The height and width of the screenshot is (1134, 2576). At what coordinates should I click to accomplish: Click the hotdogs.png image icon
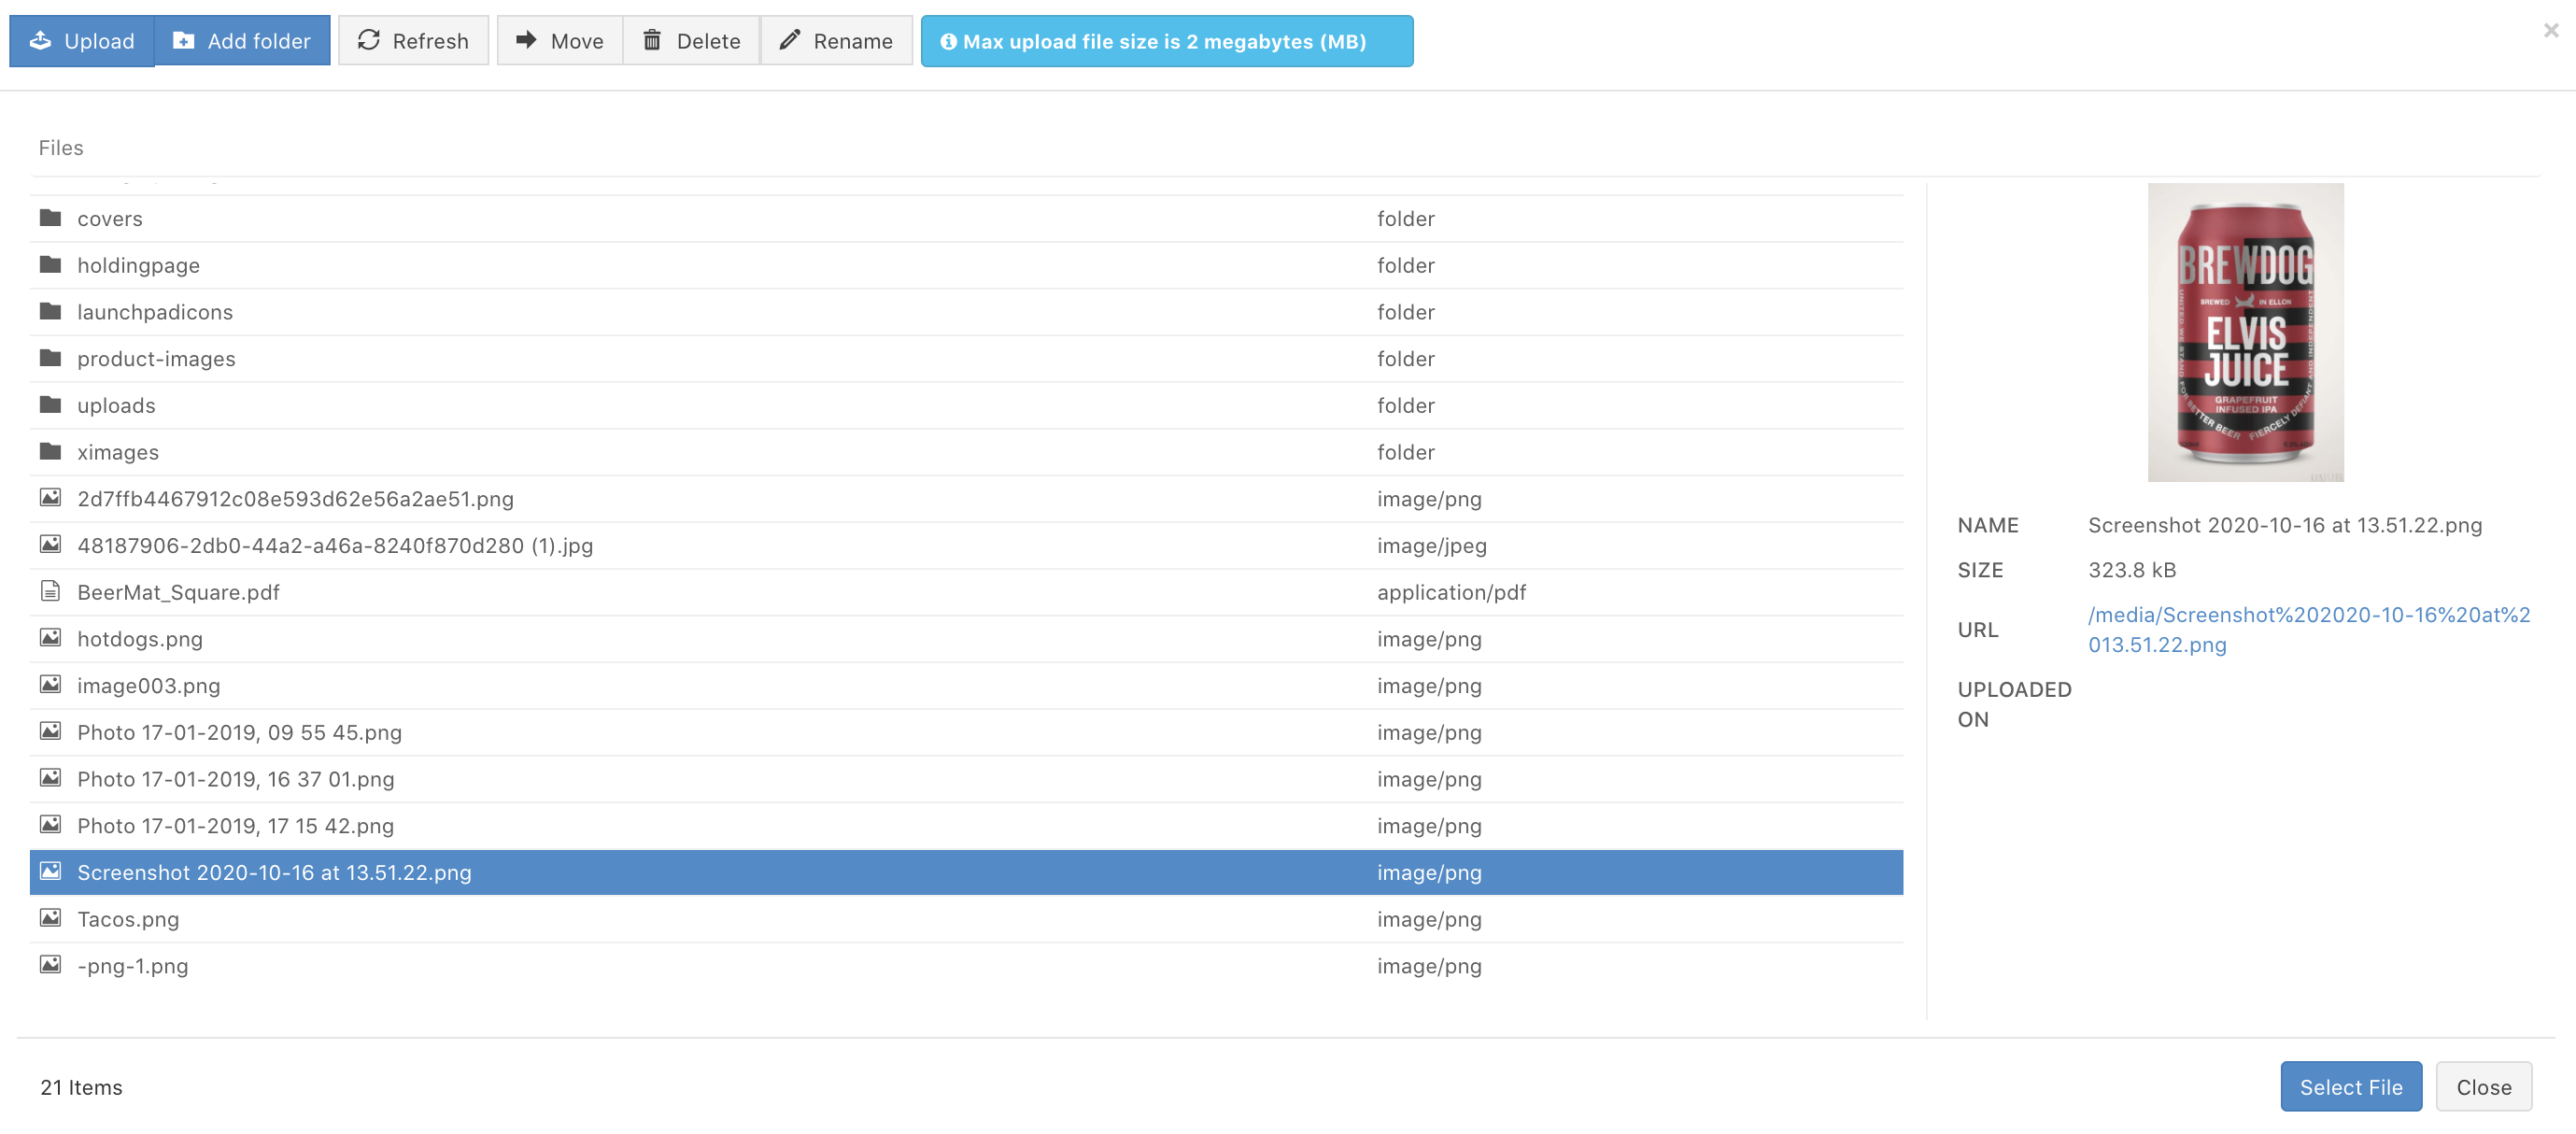50,638
